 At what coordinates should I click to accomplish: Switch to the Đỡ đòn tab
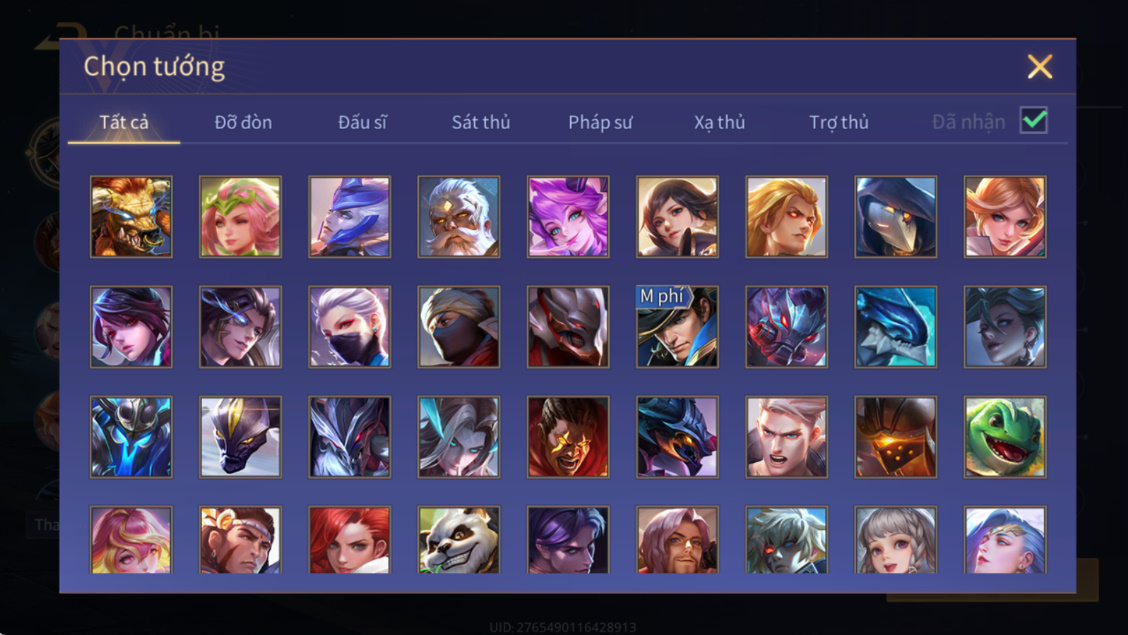click(x=243, y=122)
